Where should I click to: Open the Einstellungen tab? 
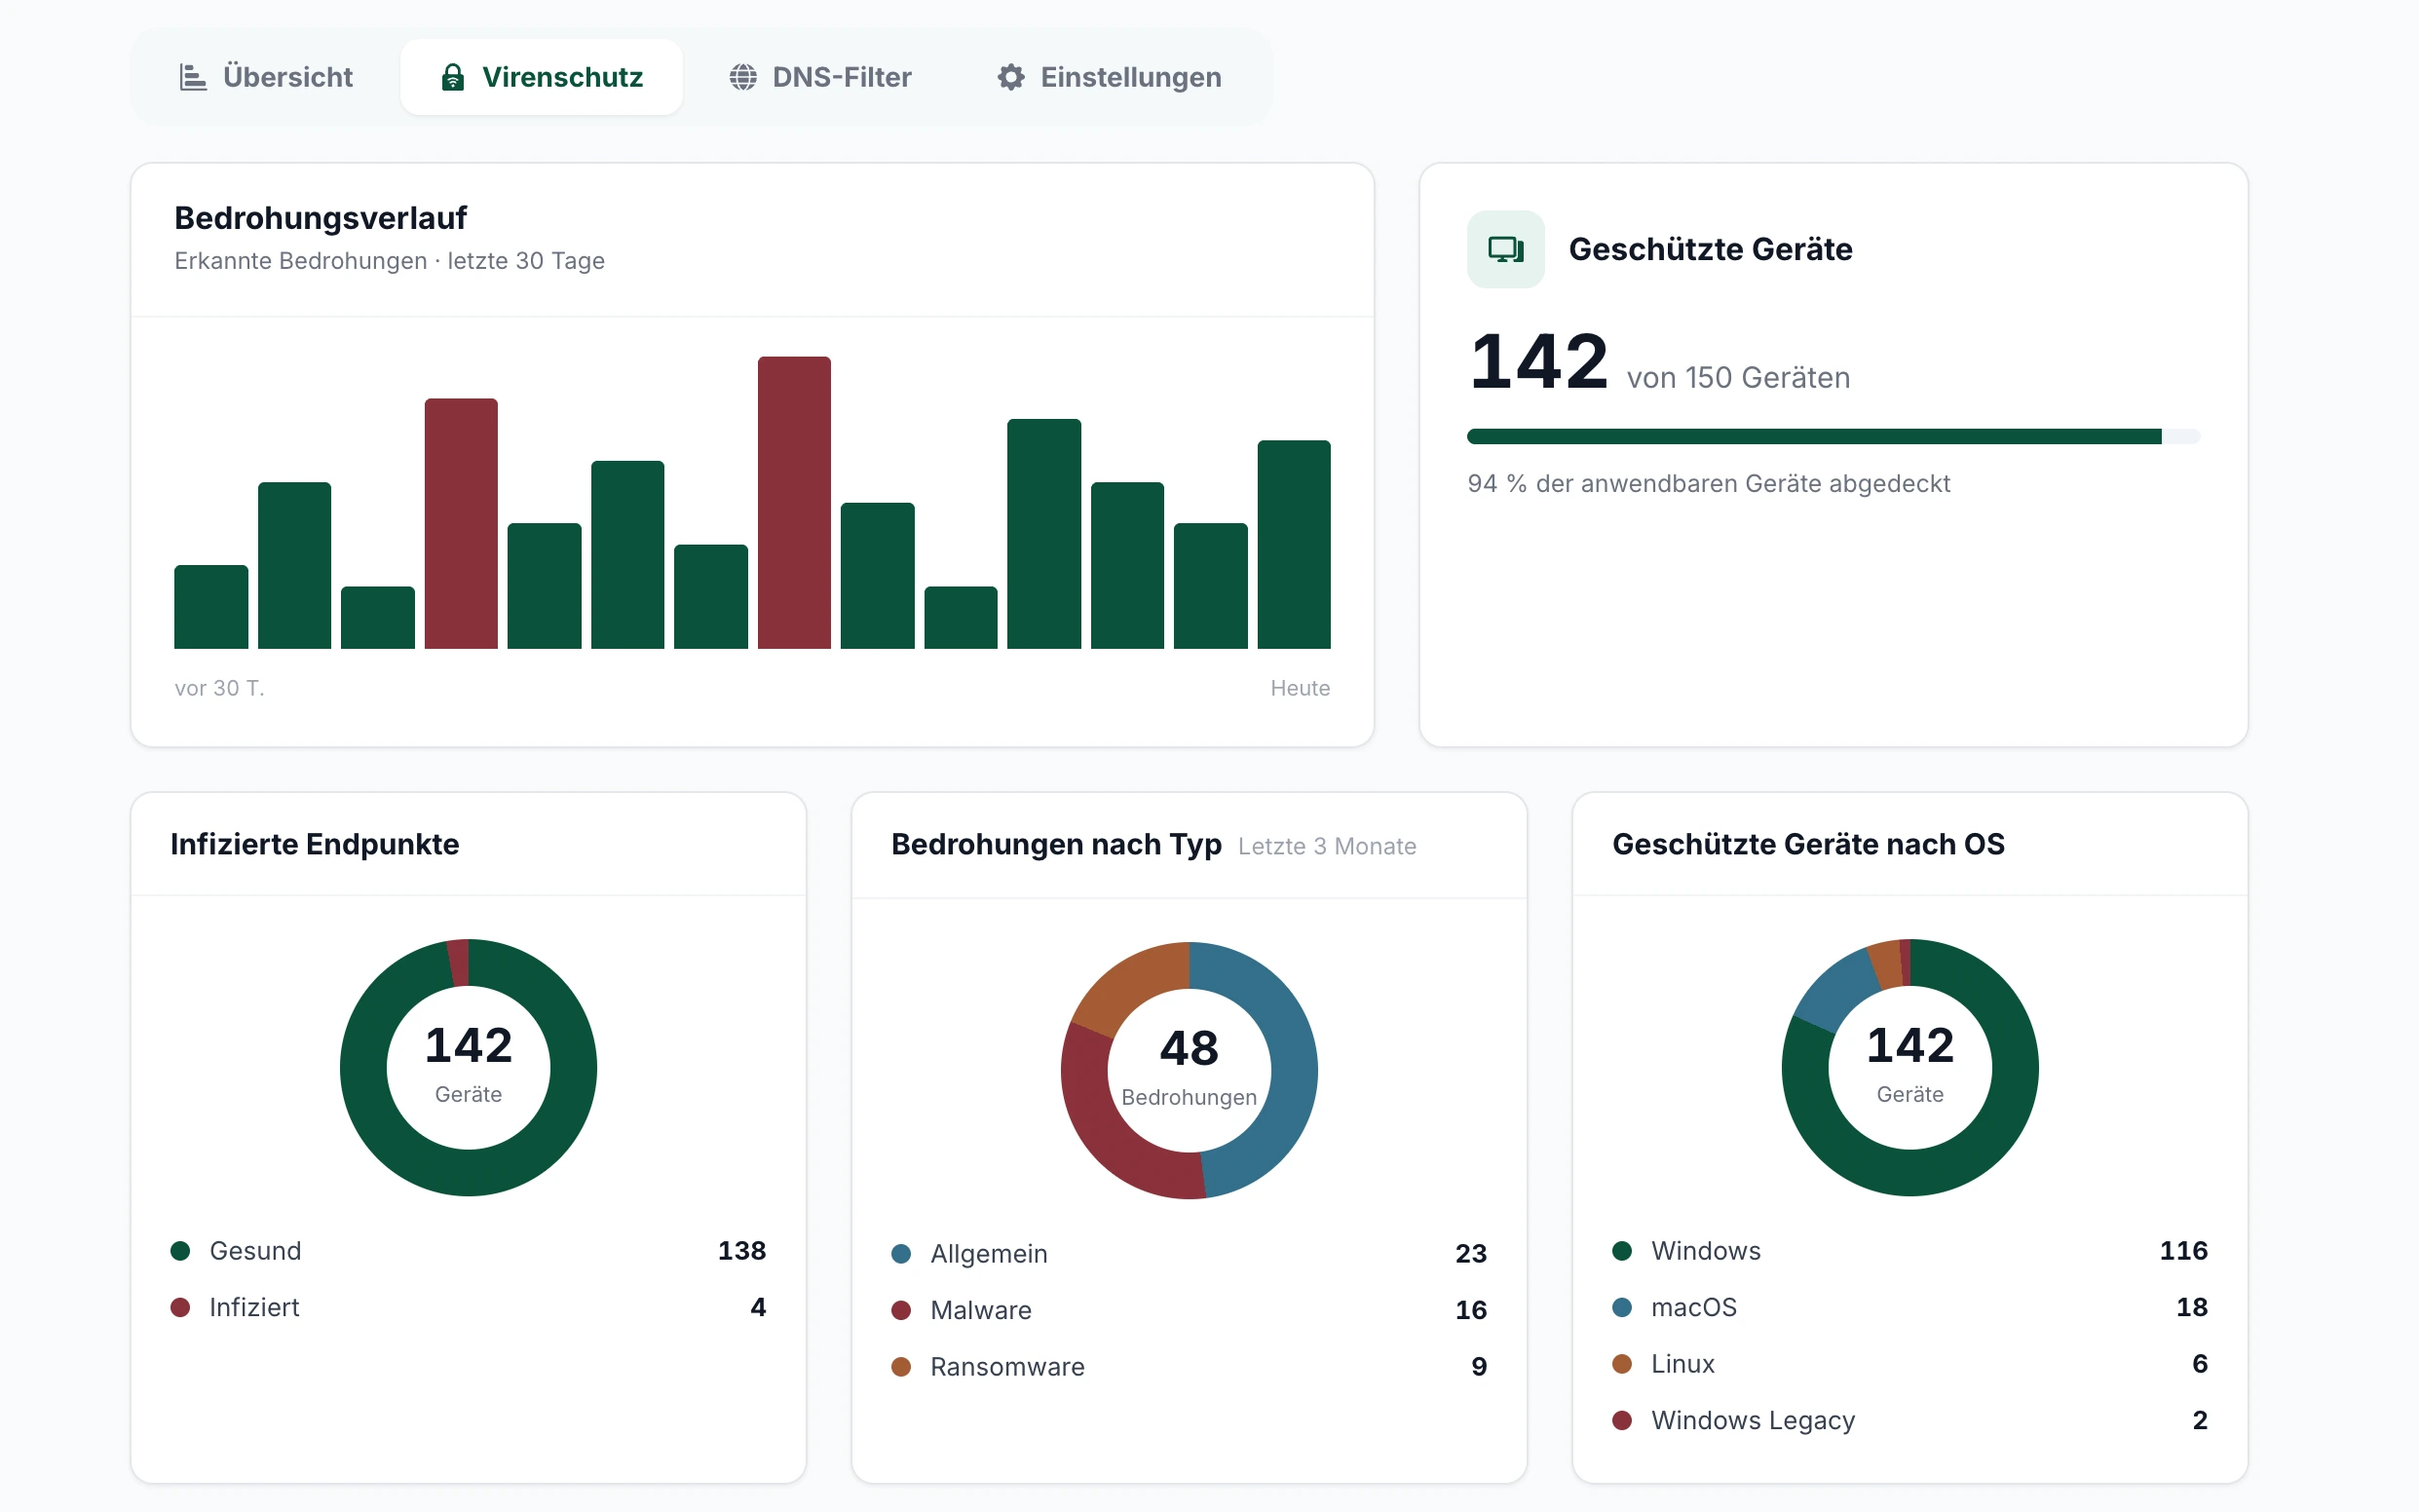coord(1108,77)
